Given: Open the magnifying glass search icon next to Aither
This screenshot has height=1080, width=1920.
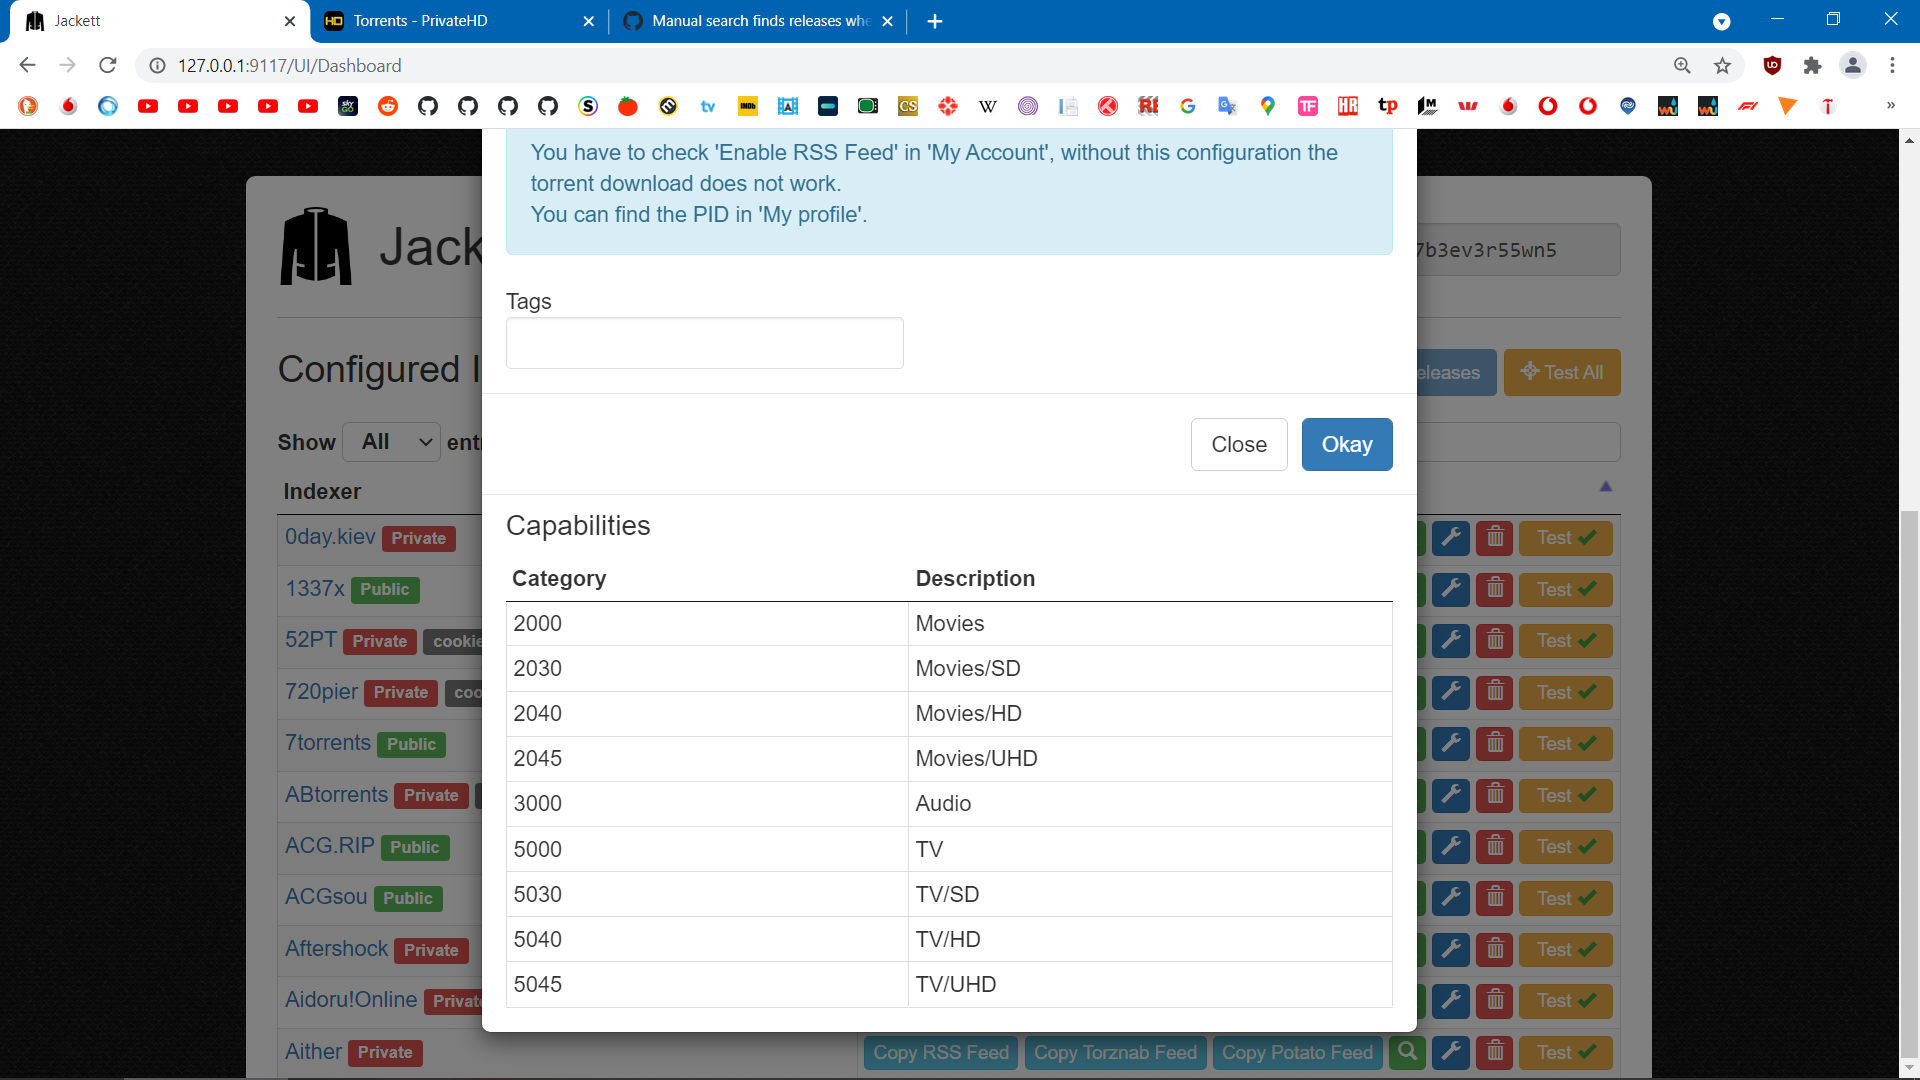Looking at the screenshot, I should point(1408,1052).
